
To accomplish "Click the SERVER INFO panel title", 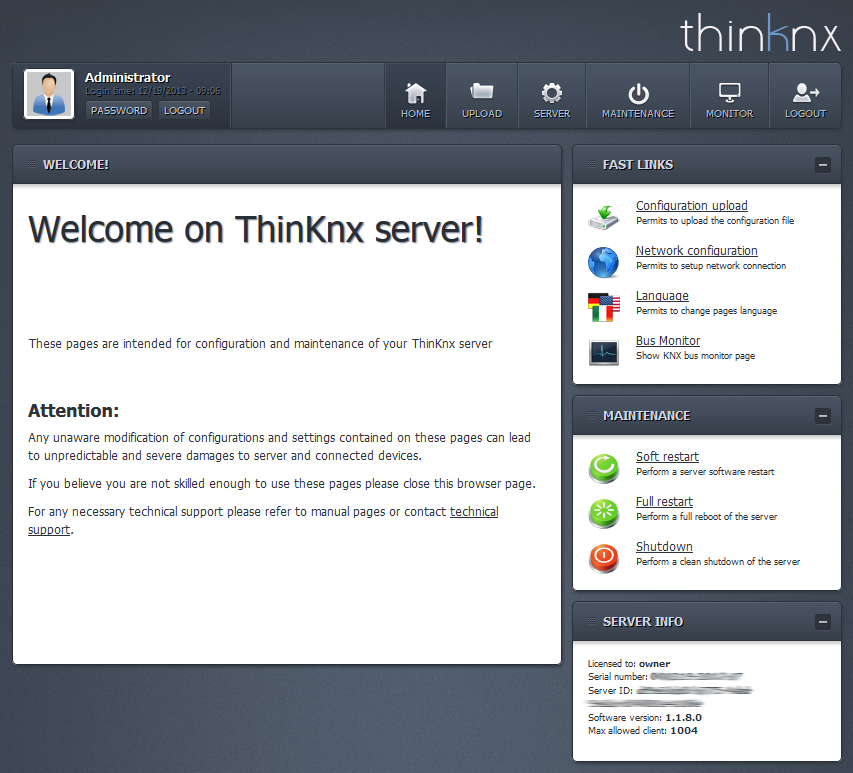I will [x=642, y=622].
